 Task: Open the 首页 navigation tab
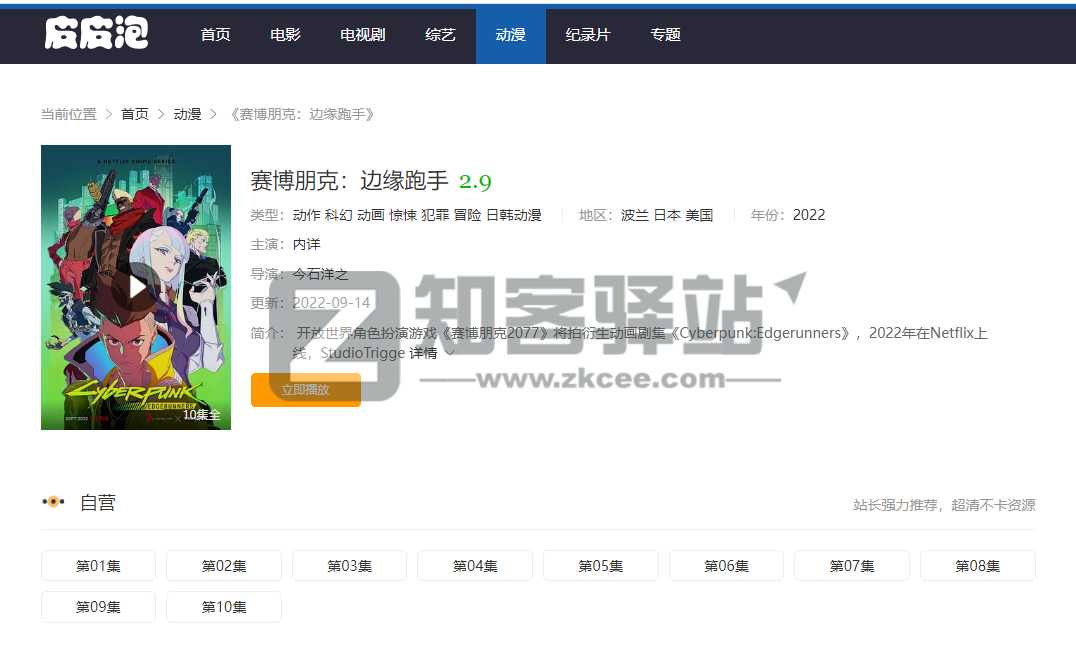(x=215, y=35)
